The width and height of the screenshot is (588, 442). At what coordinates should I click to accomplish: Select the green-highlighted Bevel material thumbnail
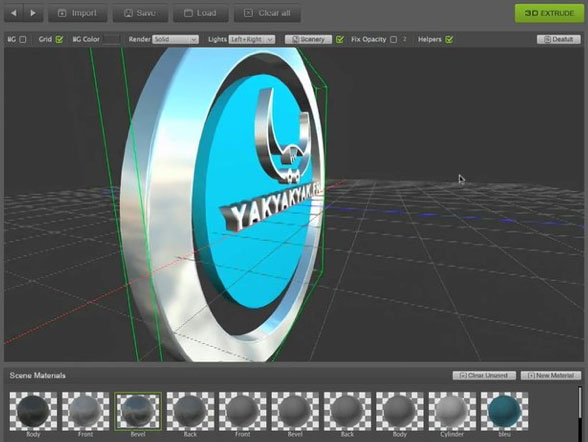pyautogui.click(x=138, y=411)
